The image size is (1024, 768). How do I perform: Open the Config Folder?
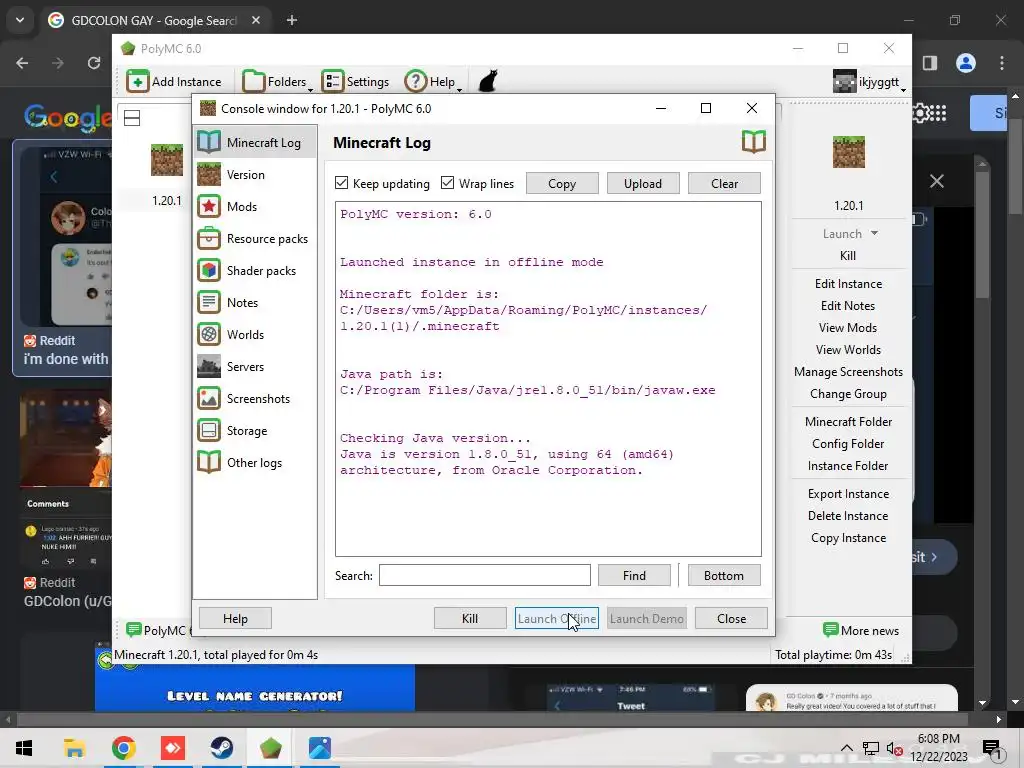coord(848,444)
